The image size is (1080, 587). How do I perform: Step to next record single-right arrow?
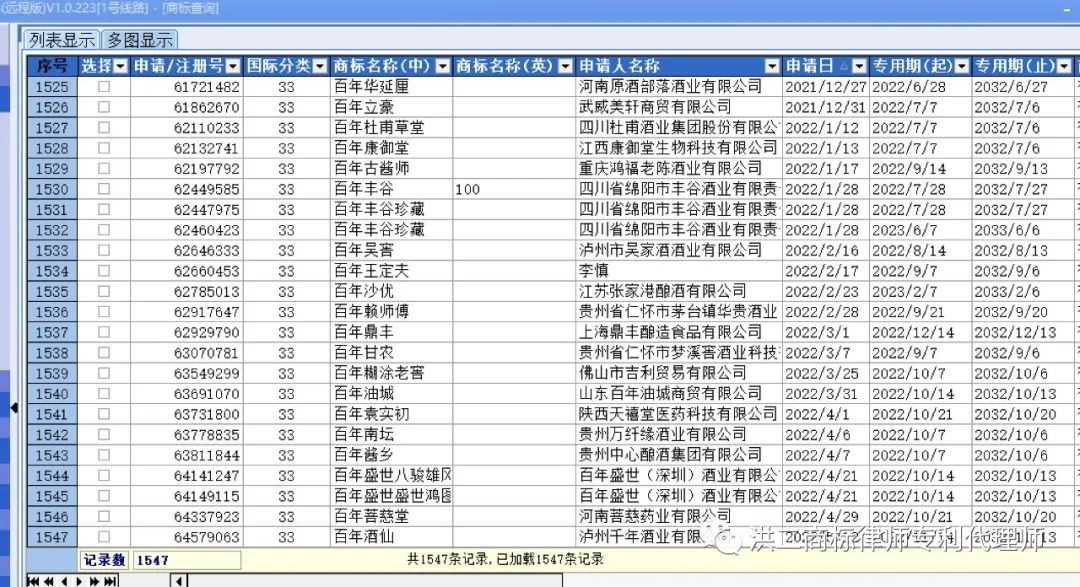pos(79,581)
